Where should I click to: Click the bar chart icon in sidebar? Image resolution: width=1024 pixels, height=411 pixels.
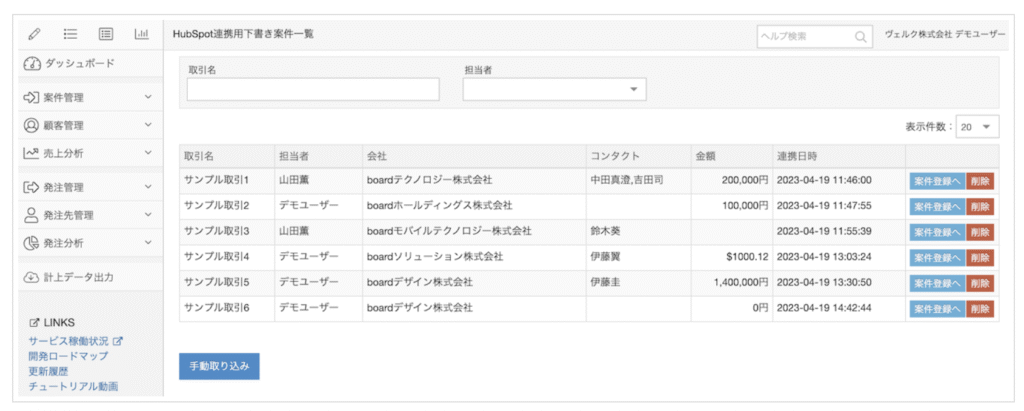(x=141, y=34)
